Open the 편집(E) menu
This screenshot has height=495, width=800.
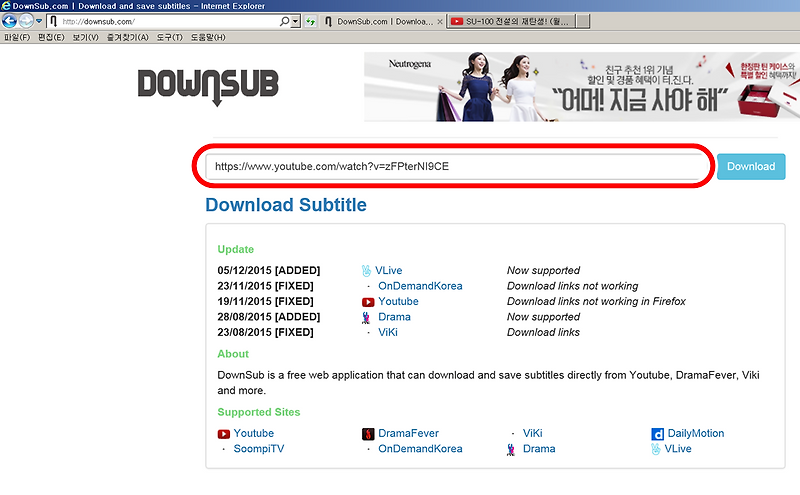[x=51, y=37]
